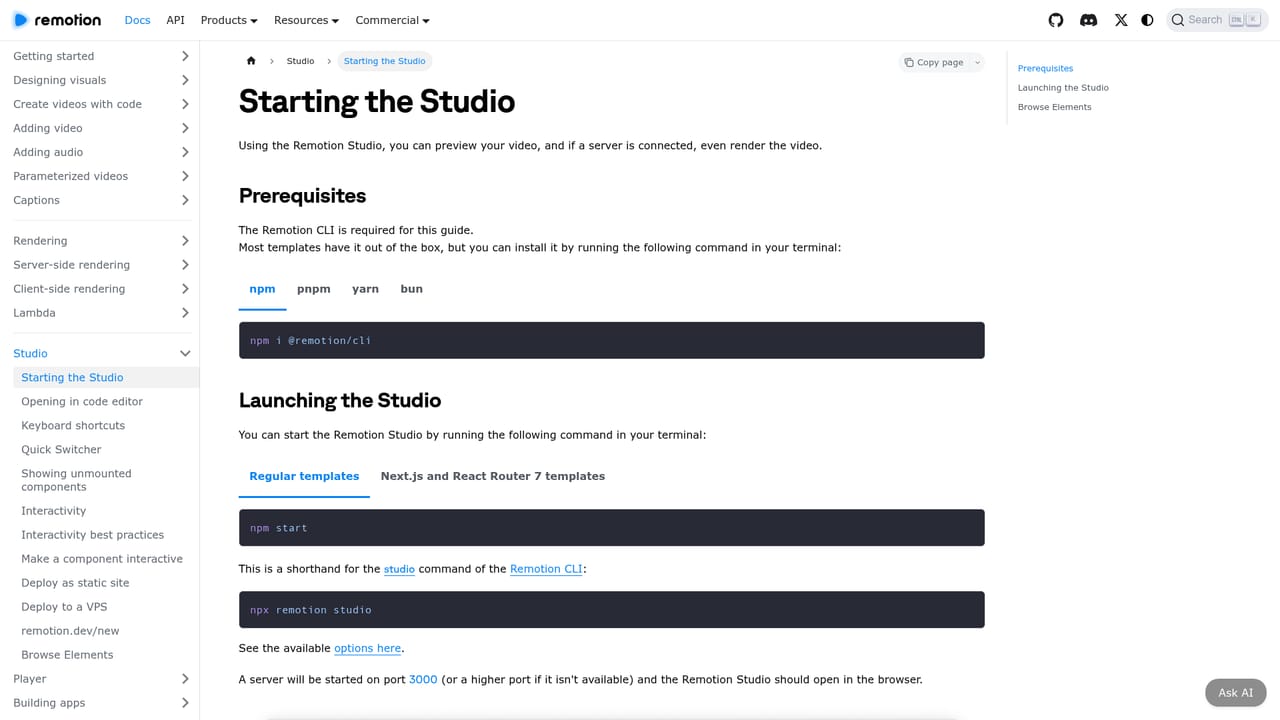
Task: Jump to Launching the Studio in contents
Action: tap(1063, 88)
